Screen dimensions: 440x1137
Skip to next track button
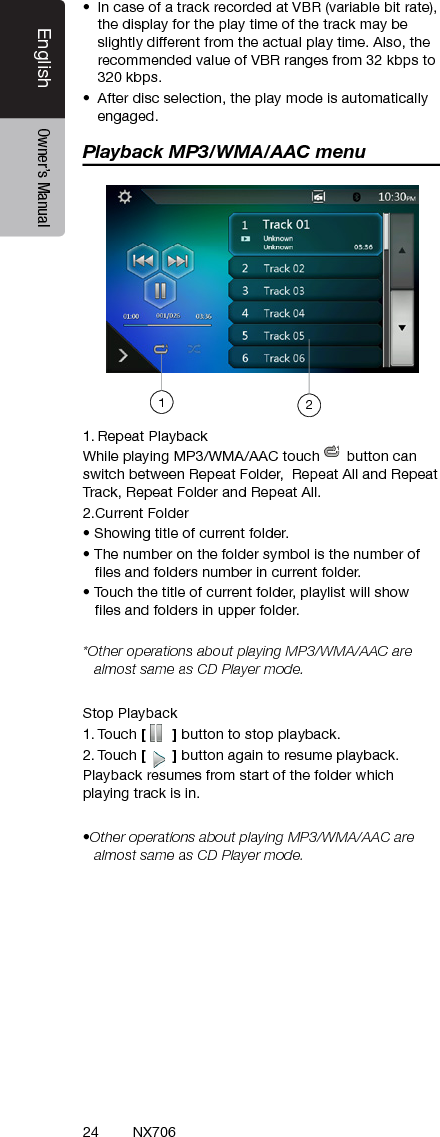[178, 260]
